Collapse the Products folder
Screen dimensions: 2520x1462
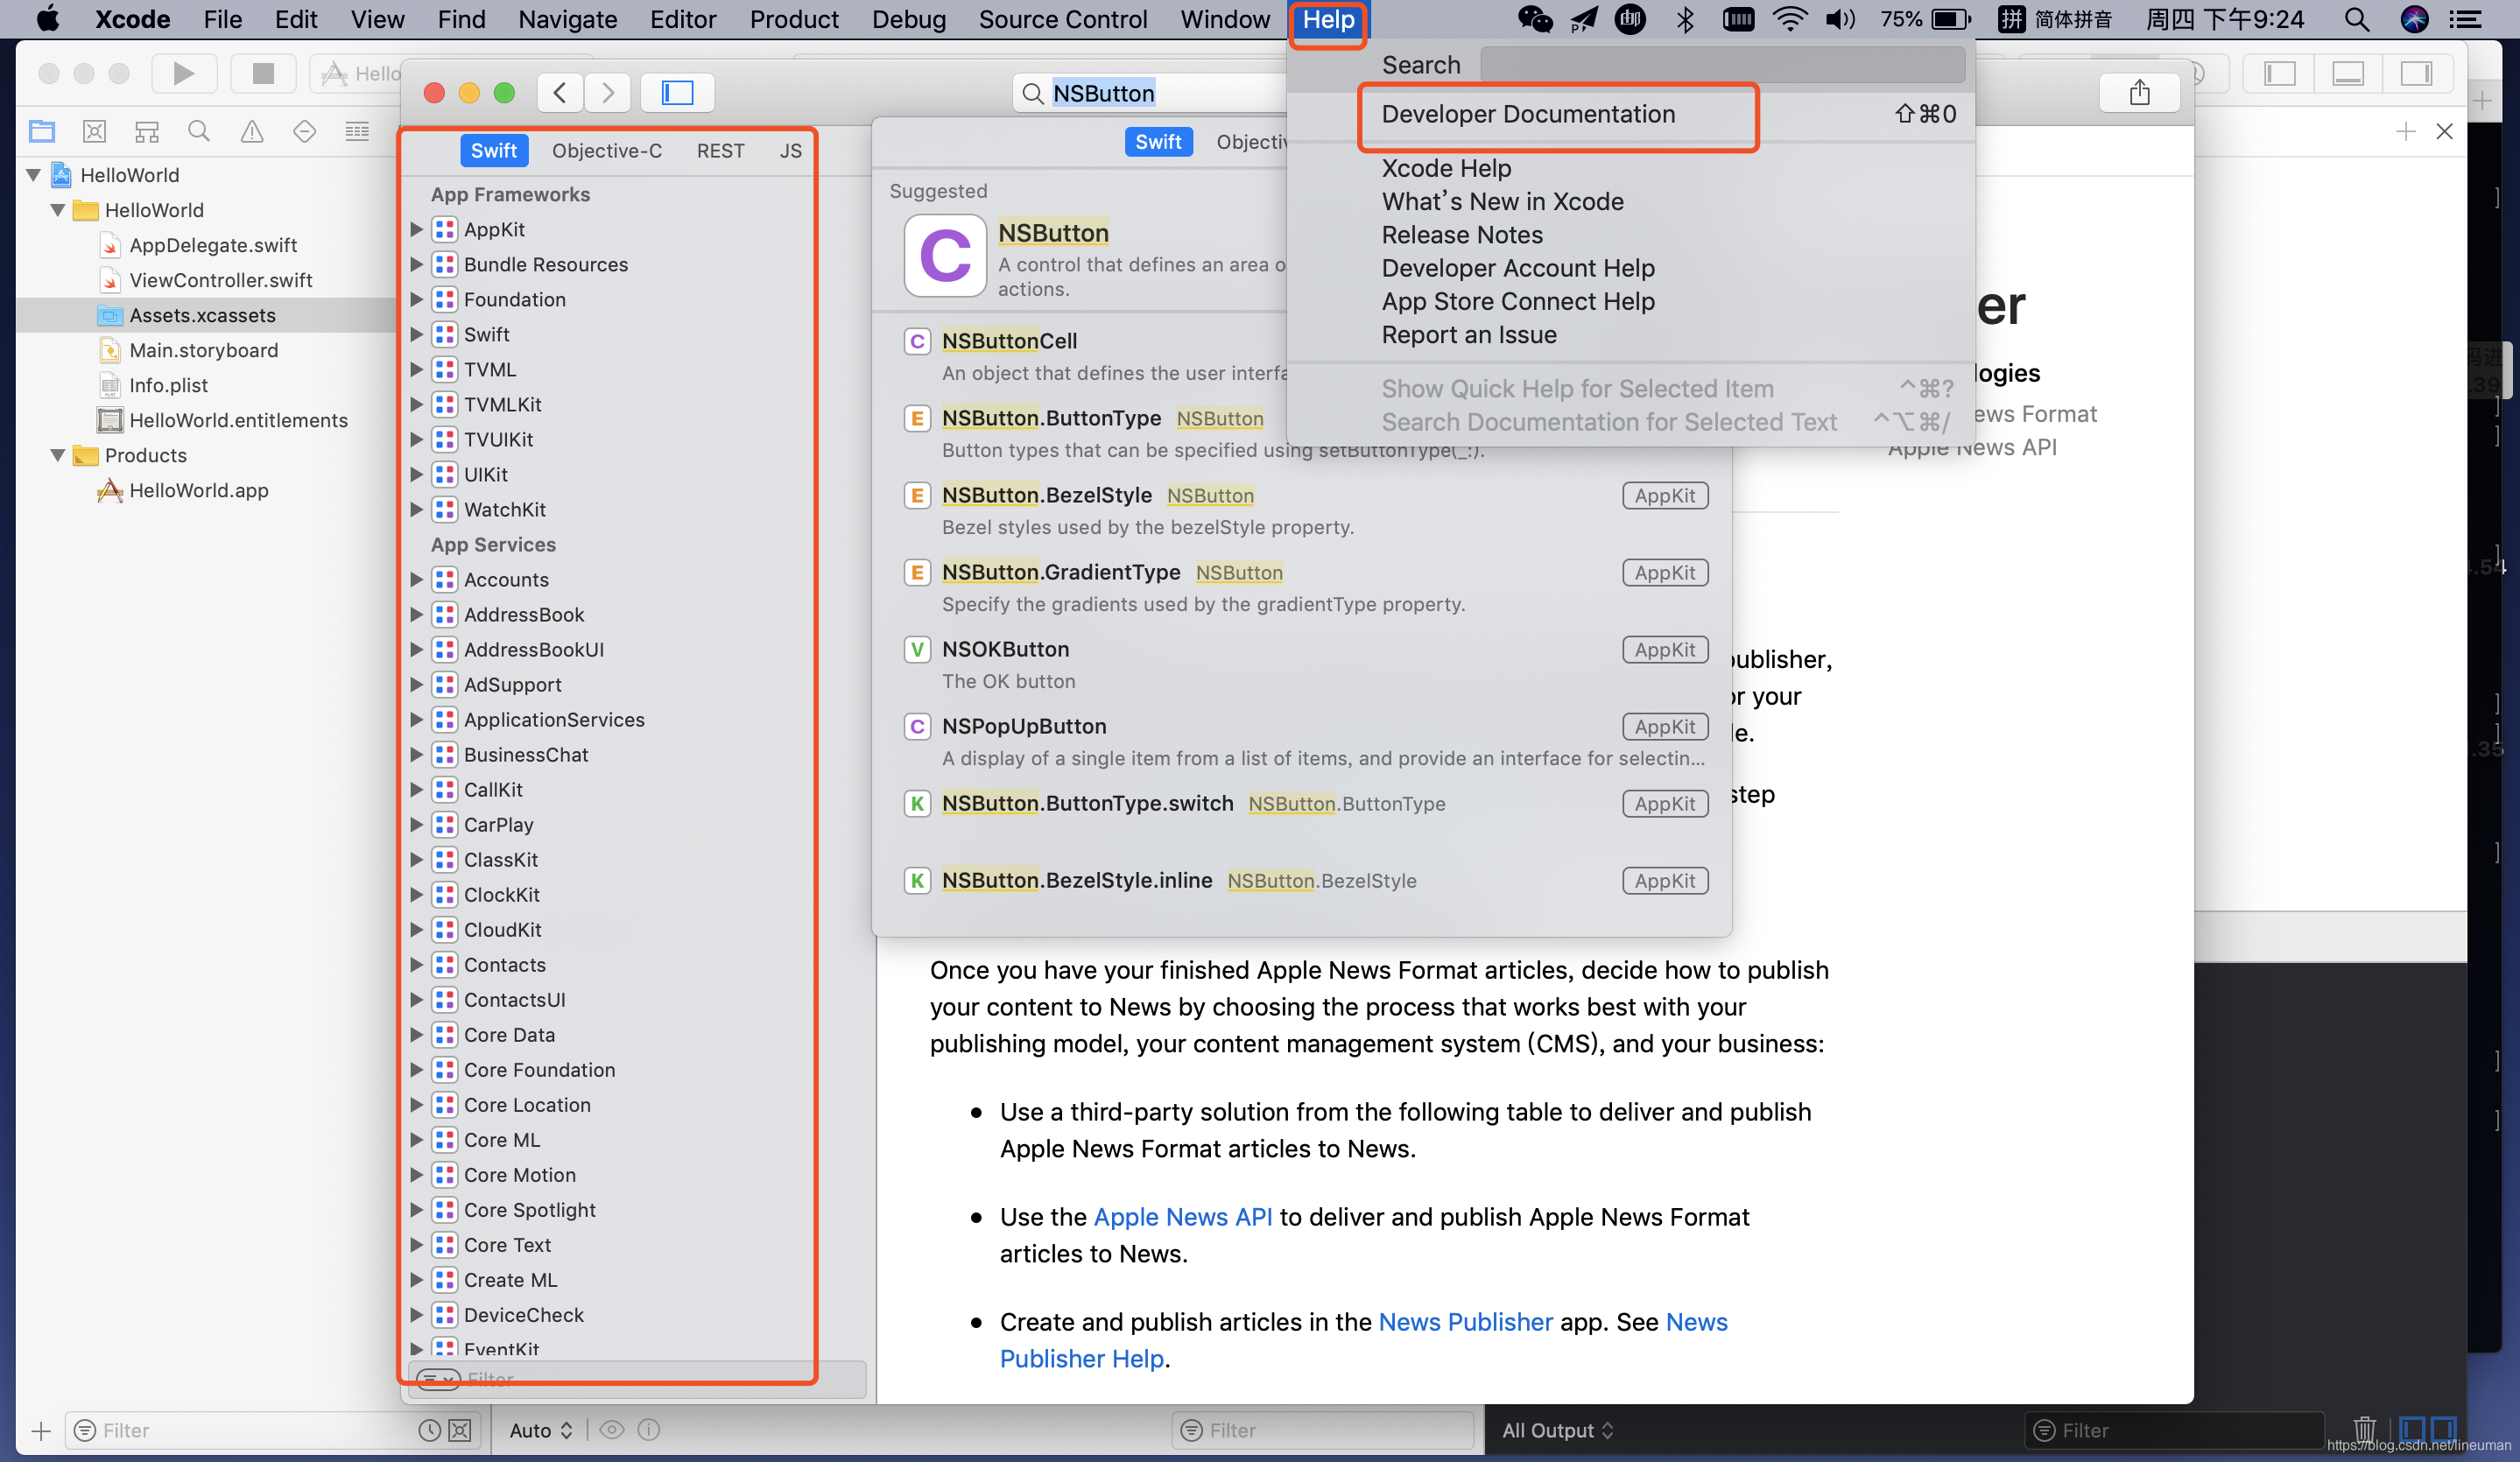(x=58, y=455)
